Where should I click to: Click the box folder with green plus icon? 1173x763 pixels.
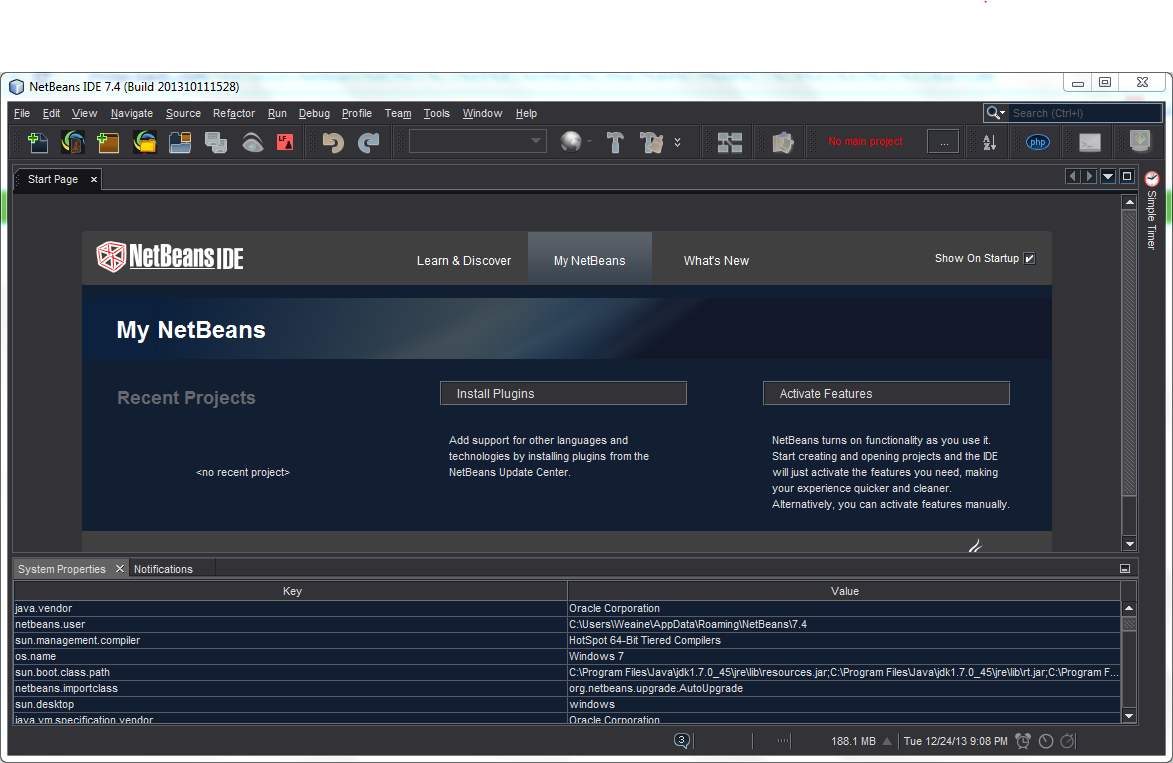coord(108,141)
